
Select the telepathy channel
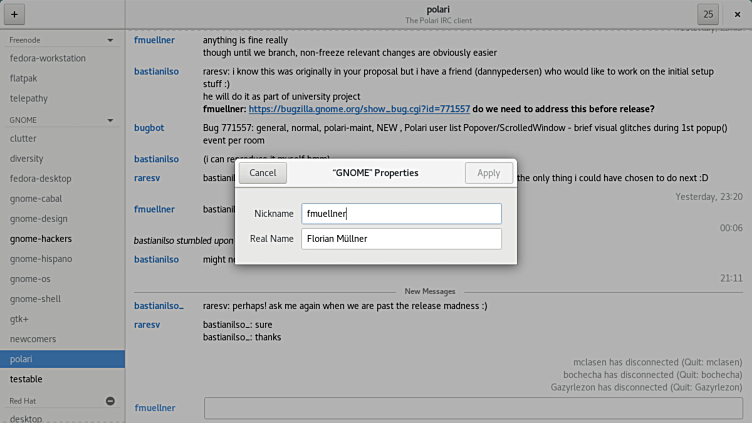coord(62,98)
